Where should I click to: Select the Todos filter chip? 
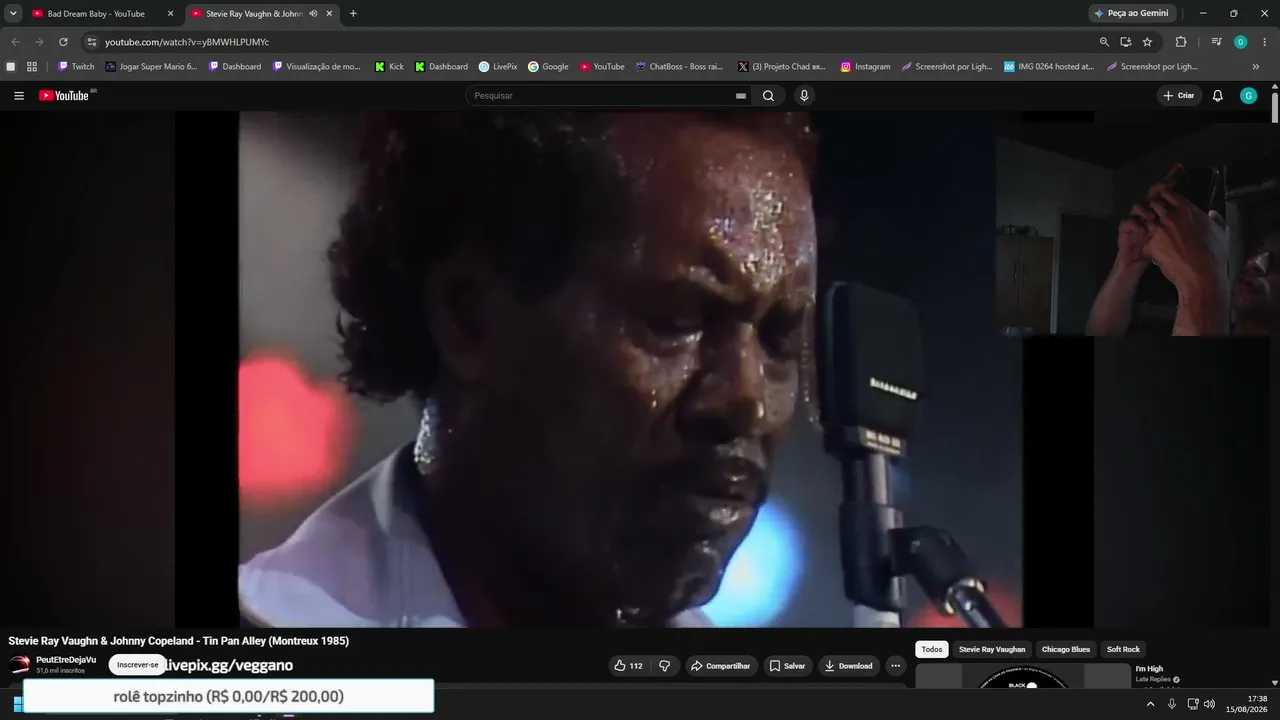(x=932, y=650)
